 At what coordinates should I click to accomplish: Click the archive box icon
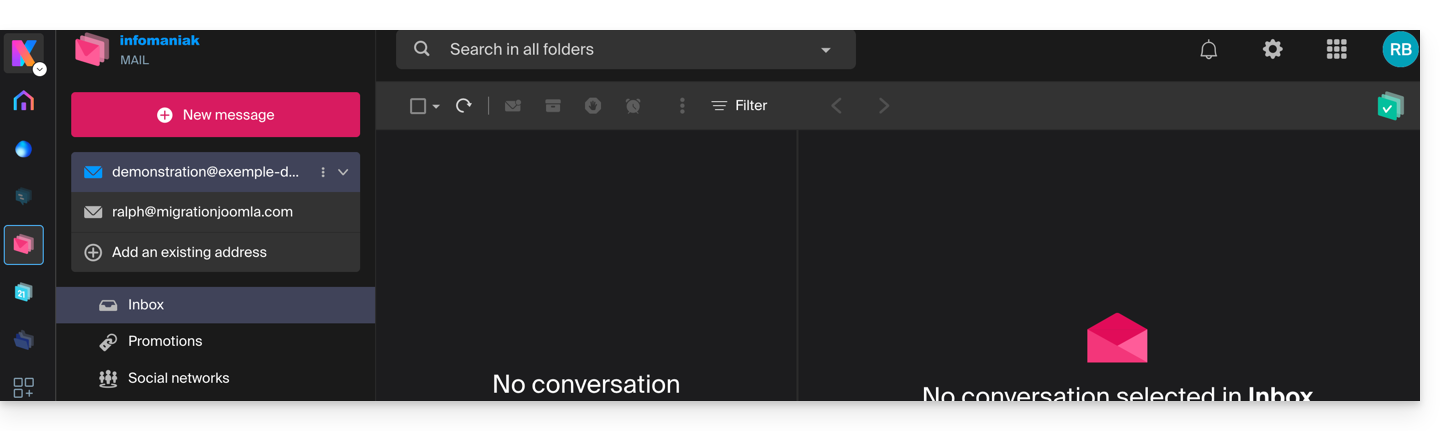(x=553, y=106)
